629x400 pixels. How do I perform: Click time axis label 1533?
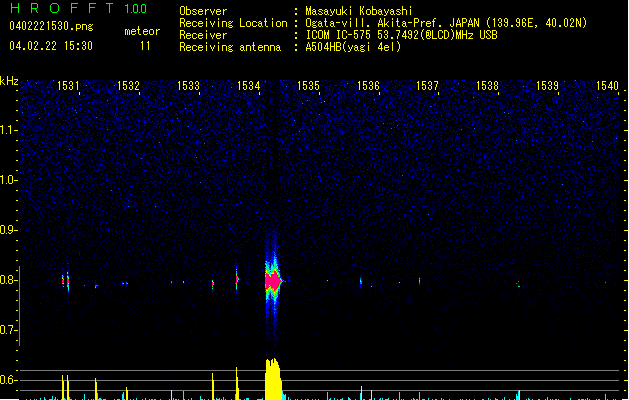click(188, 86)
